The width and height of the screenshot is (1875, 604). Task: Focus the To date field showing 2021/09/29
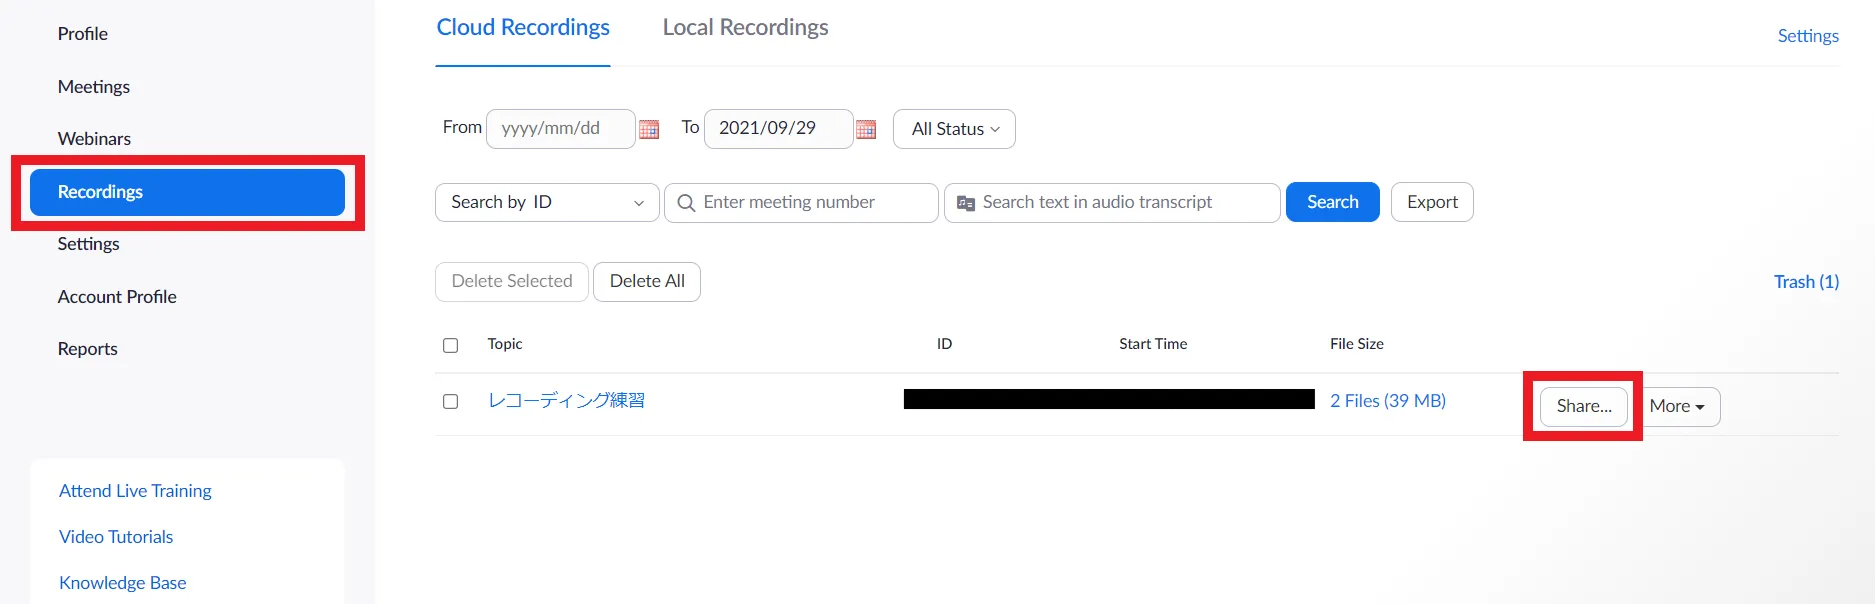pos(779,129)
